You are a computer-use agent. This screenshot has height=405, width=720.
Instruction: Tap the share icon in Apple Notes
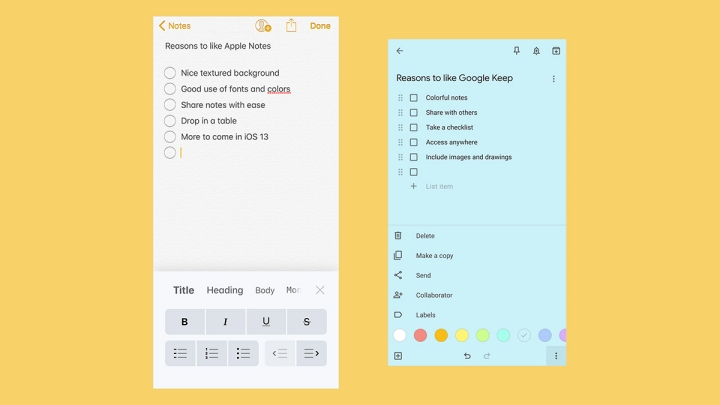(291, 26)
